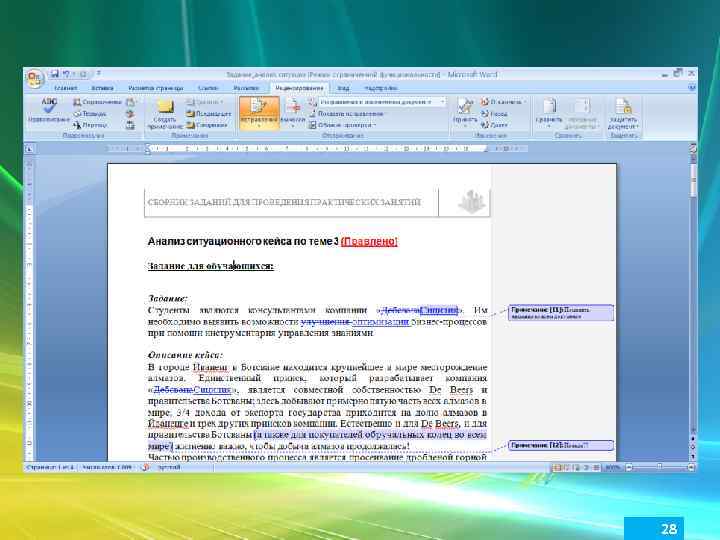Screen dimensions: 720x540
Task: Click the Перевод translate tool
Action: [x=90, y=125]
